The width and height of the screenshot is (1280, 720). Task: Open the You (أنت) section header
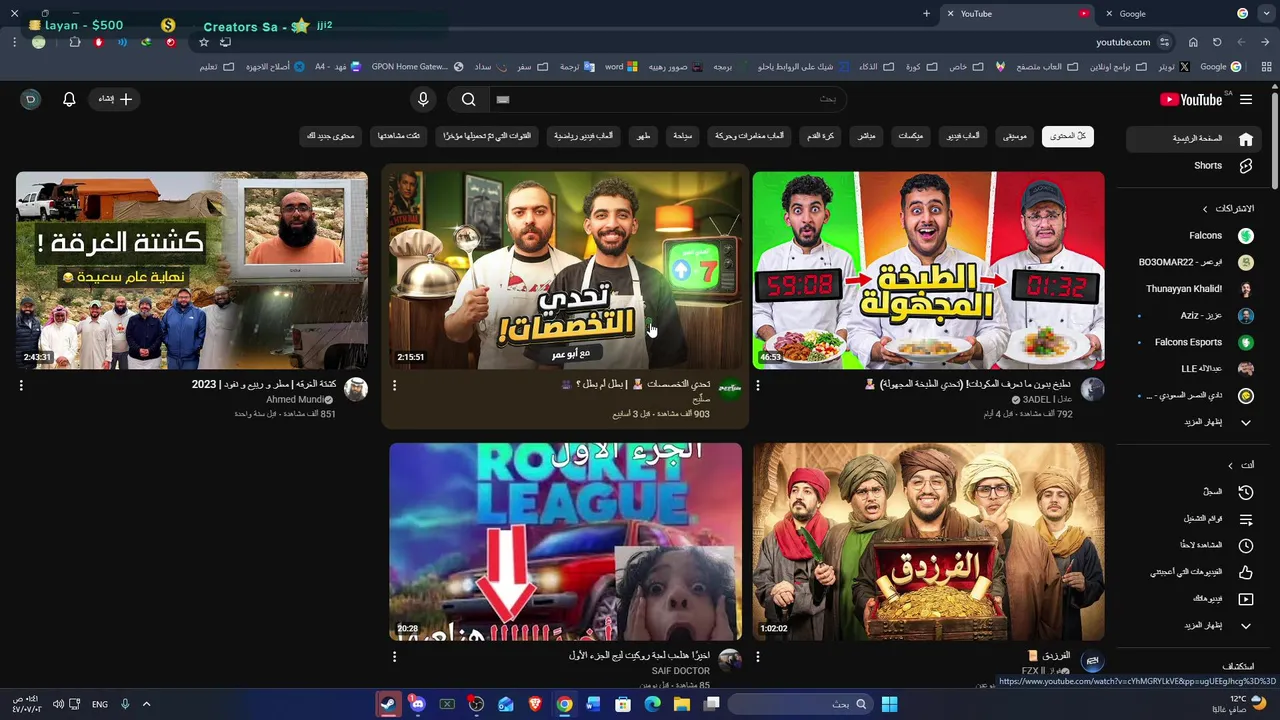(x=1241, y=465)
